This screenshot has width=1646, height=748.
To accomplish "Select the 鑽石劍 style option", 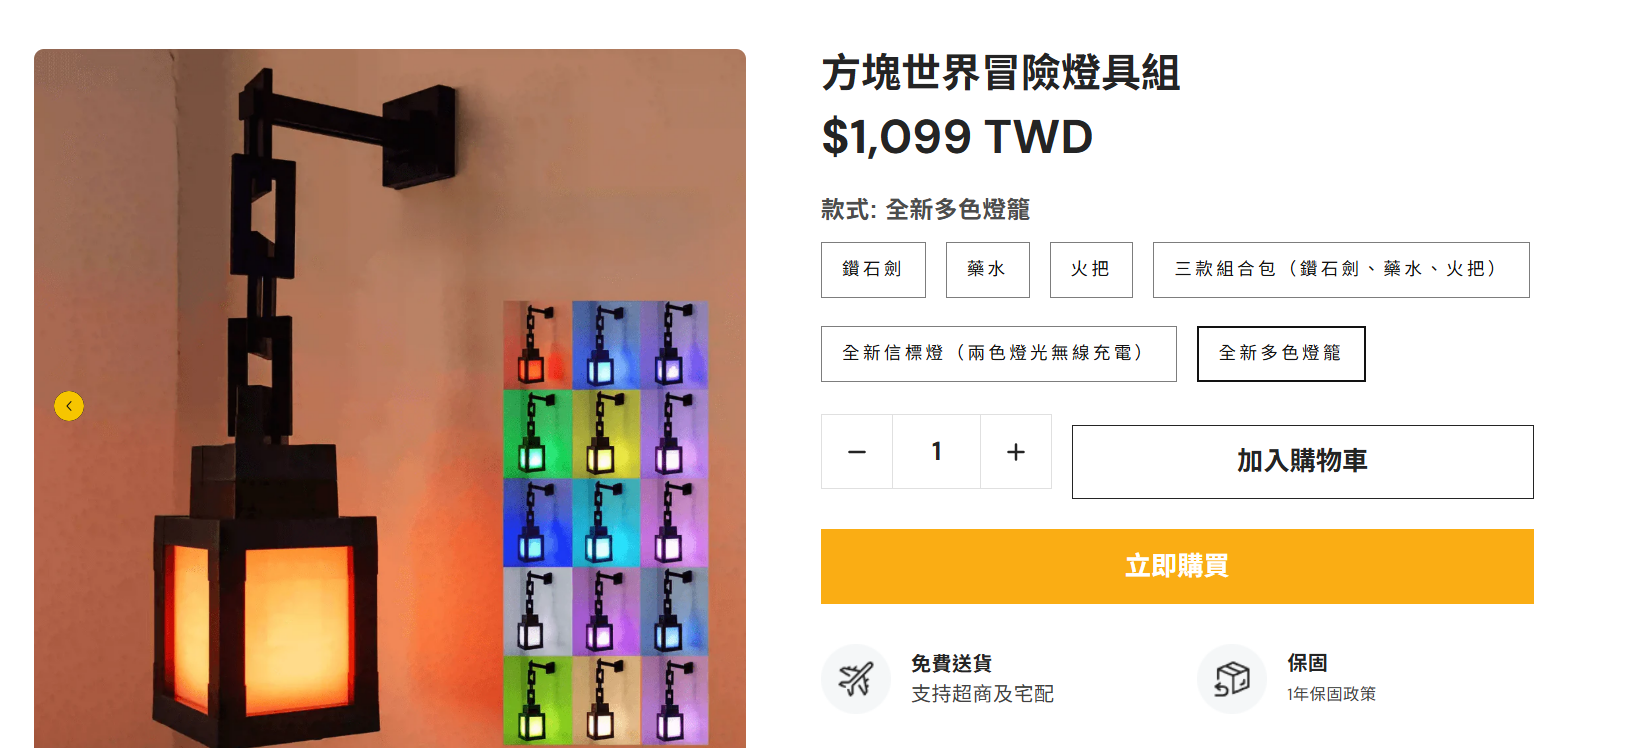I will pos(873,270).
